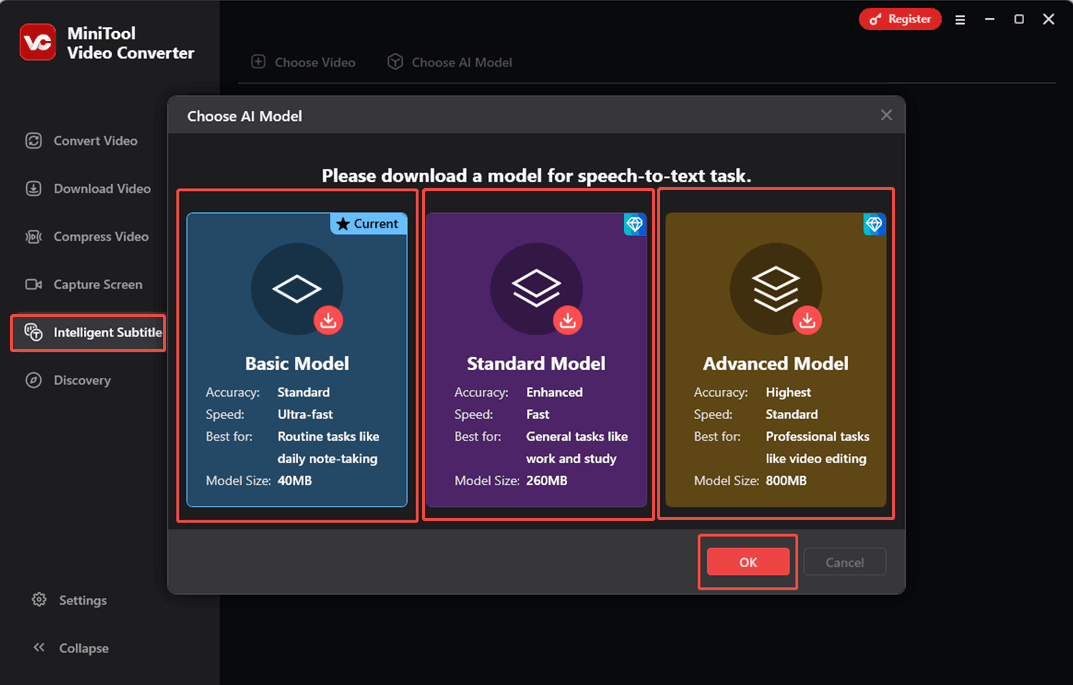Maximize the MiniTool window
Image resolution: width=1073 pixels, height=685 pixels.
tap(1019, 19)
